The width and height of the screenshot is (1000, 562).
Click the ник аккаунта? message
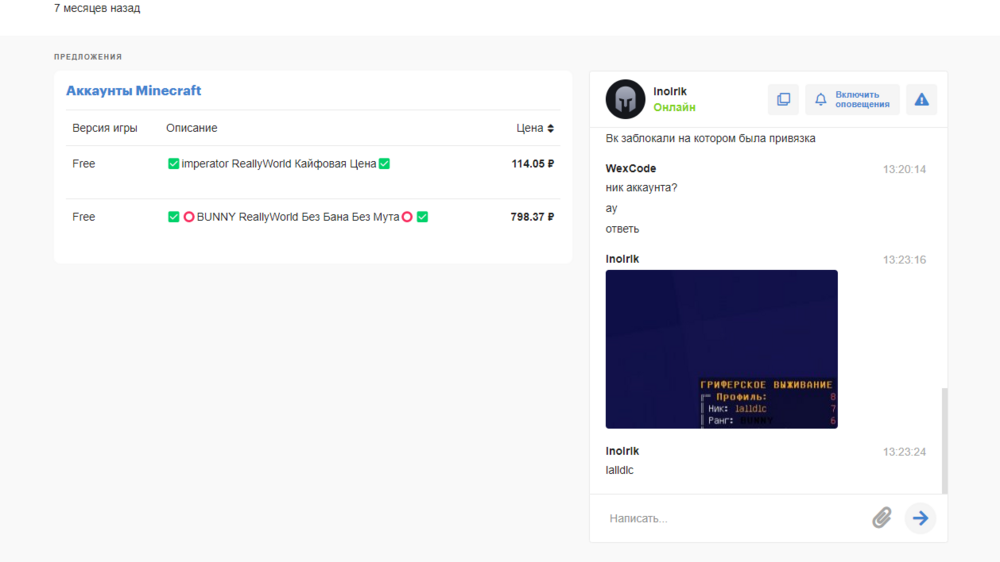[641, 188]
